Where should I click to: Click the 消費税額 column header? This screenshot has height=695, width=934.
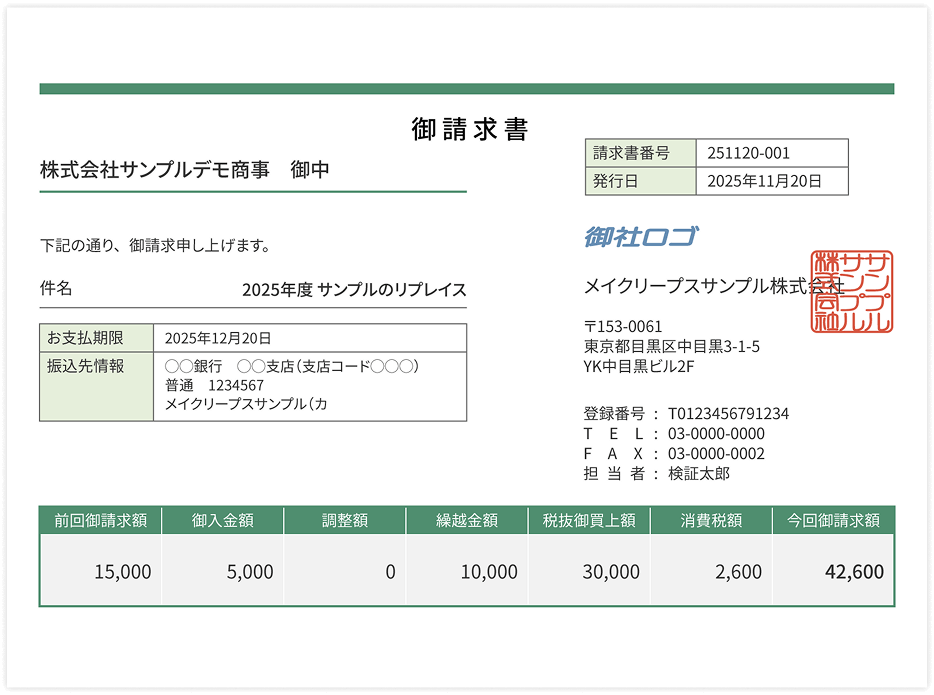tap(711, 520)
